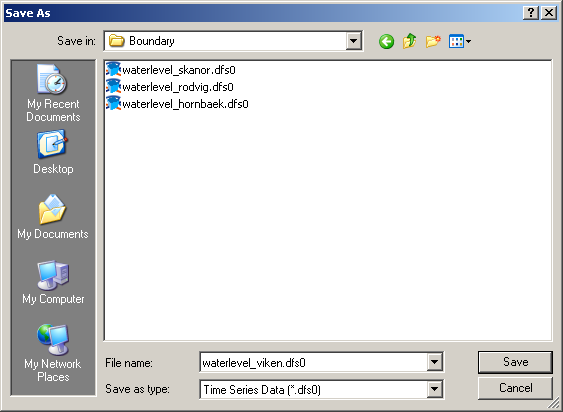Close the Save As dialog

click(549, 13)
